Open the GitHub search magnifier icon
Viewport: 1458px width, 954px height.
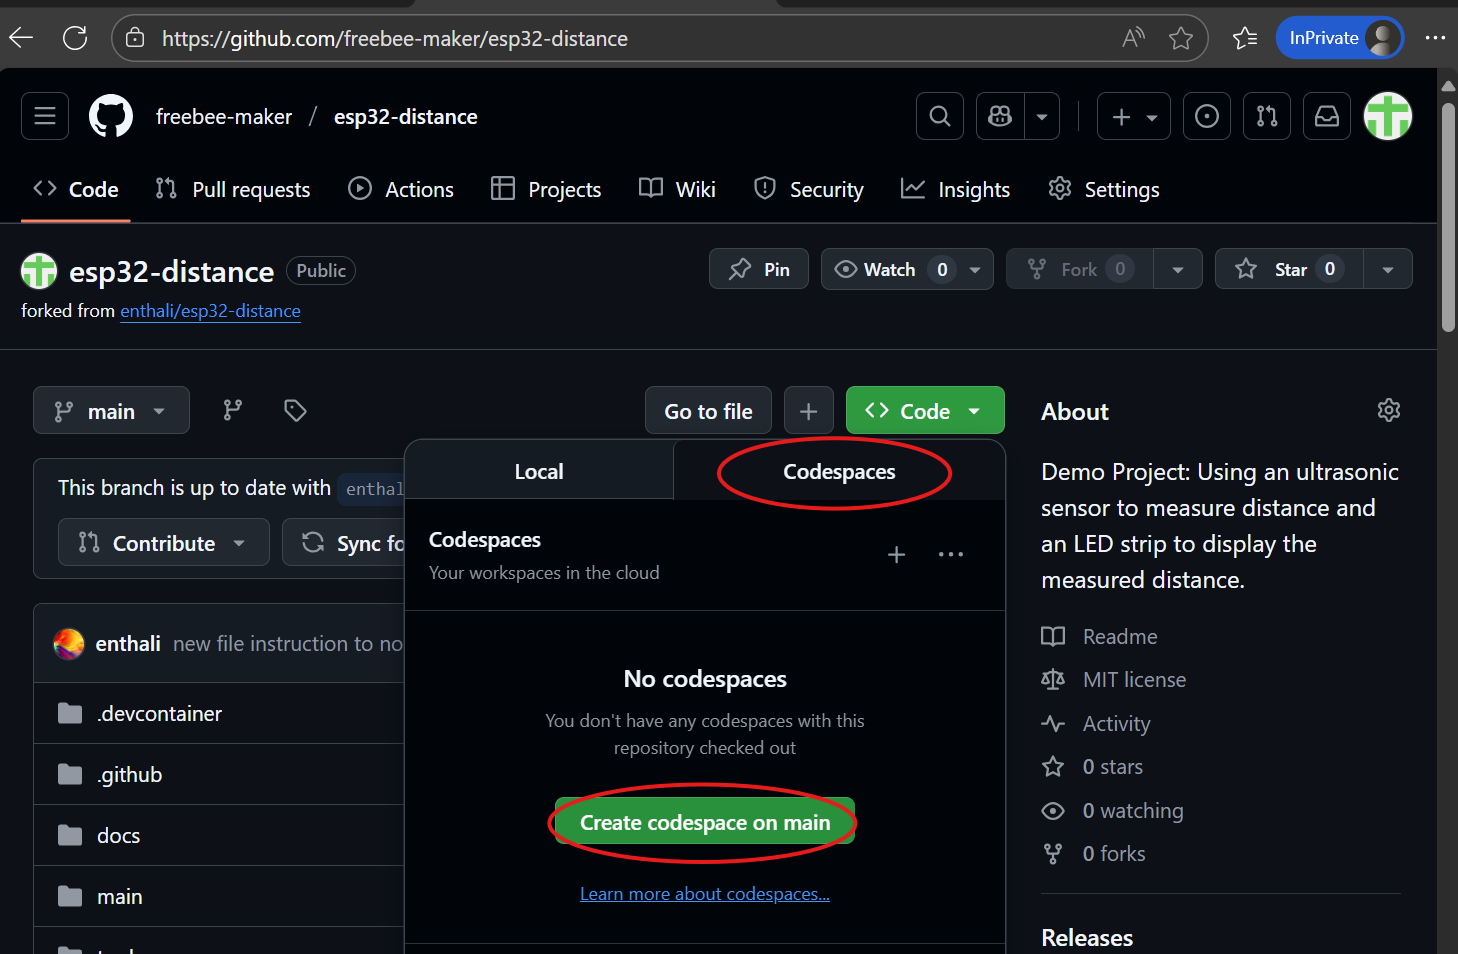pyautogui.click(x=939, y=116)
